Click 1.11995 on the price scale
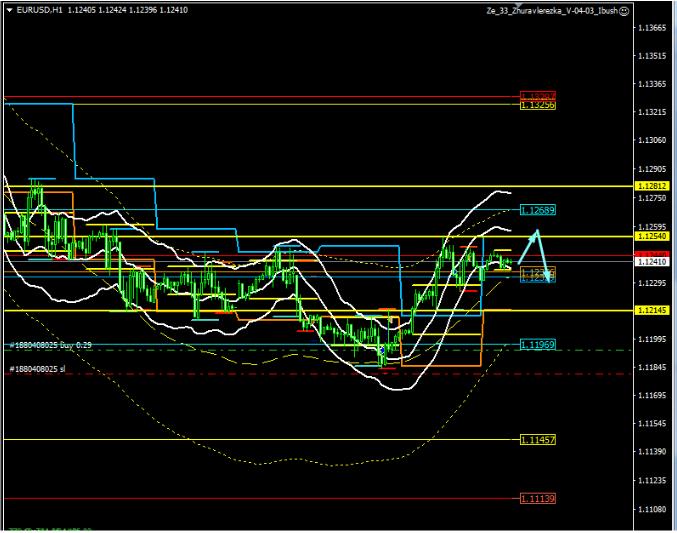Viewport: 677px width, 533px height. click(x=652, y=339)
